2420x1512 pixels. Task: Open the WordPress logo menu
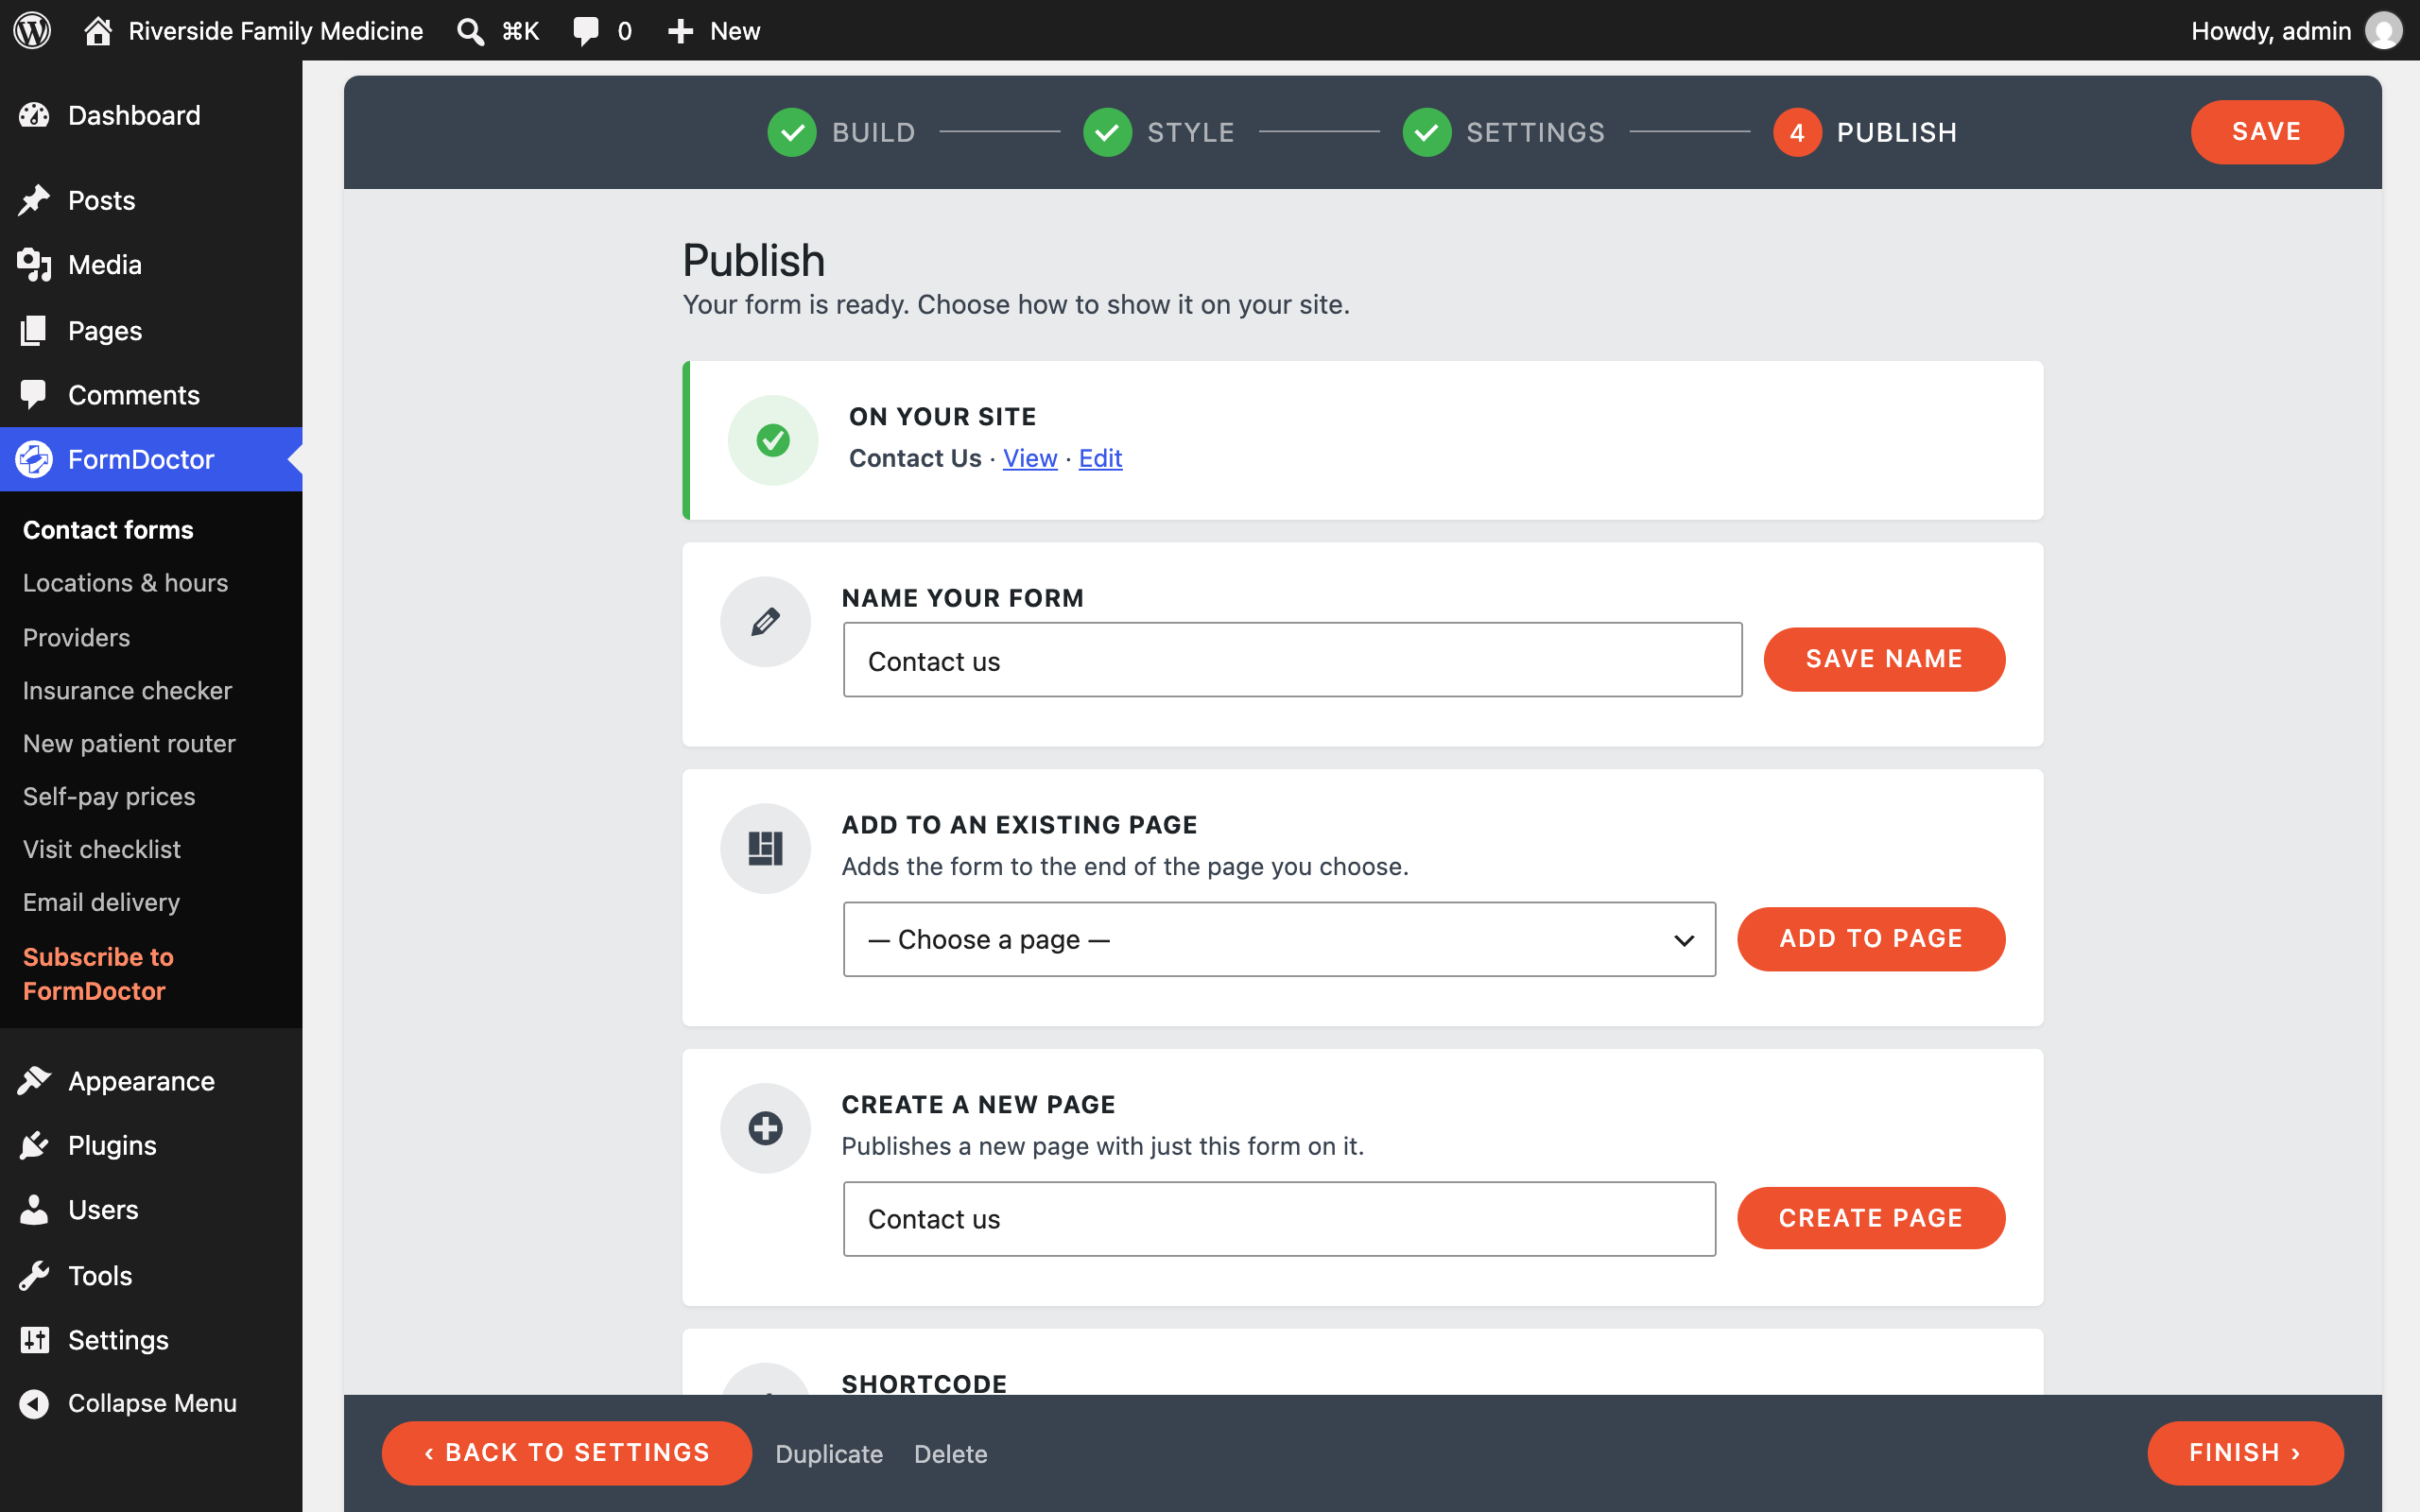pos(32,30)
